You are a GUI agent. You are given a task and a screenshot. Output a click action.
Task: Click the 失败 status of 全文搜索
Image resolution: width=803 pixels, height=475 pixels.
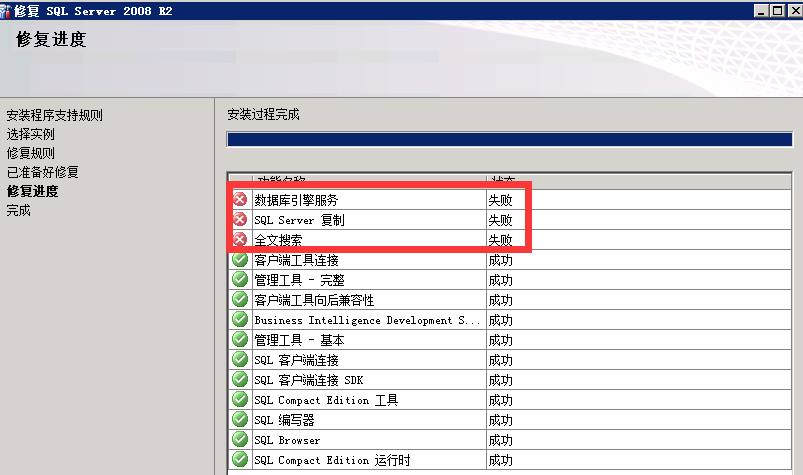(x=500, y=240)
